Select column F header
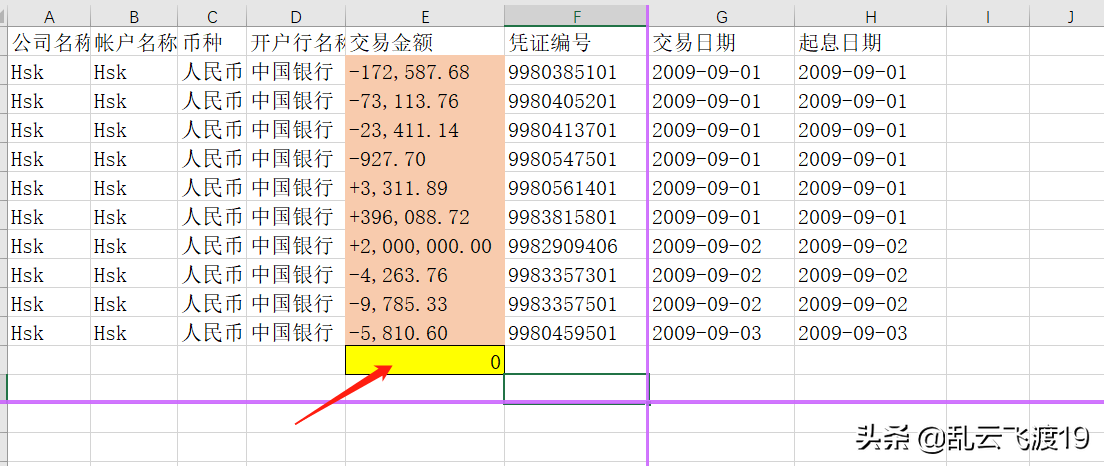Screen dimensions: 1104x466 577,17
